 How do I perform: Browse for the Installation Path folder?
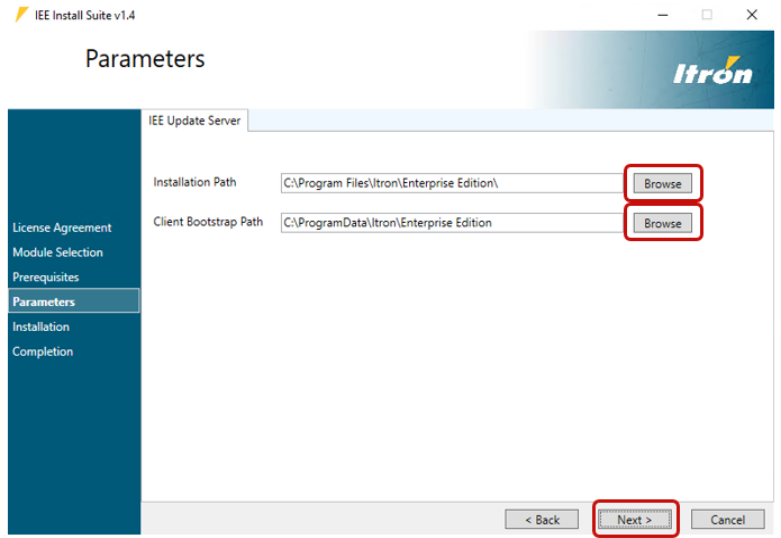coord(662,183)
